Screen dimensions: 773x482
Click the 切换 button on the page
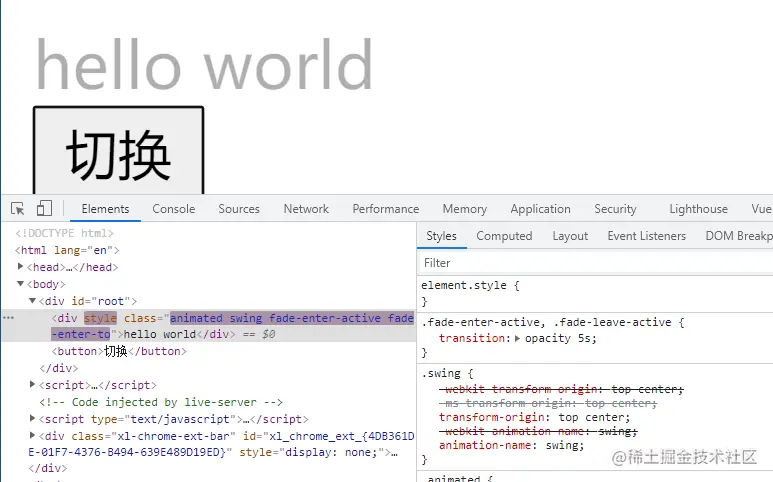click(x=118, y=150)
